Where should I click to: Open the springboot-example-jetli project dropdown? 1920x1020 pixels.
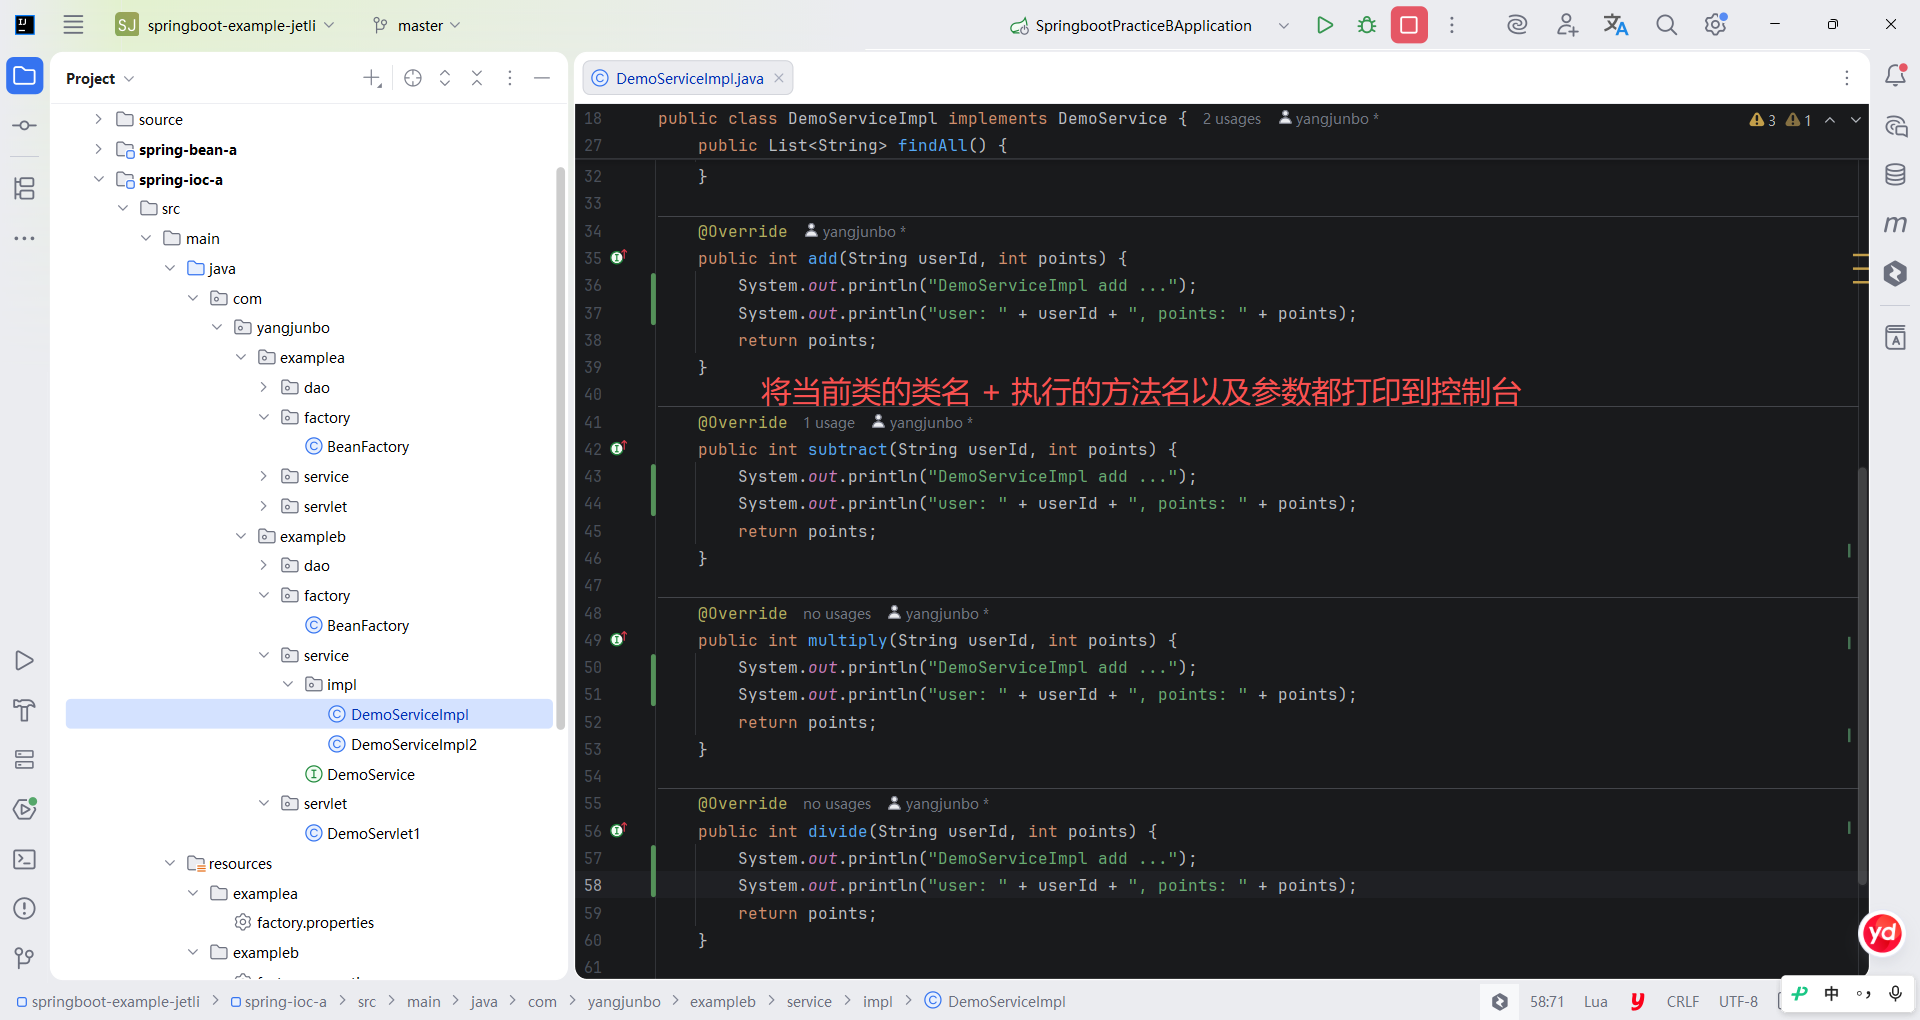226,25
